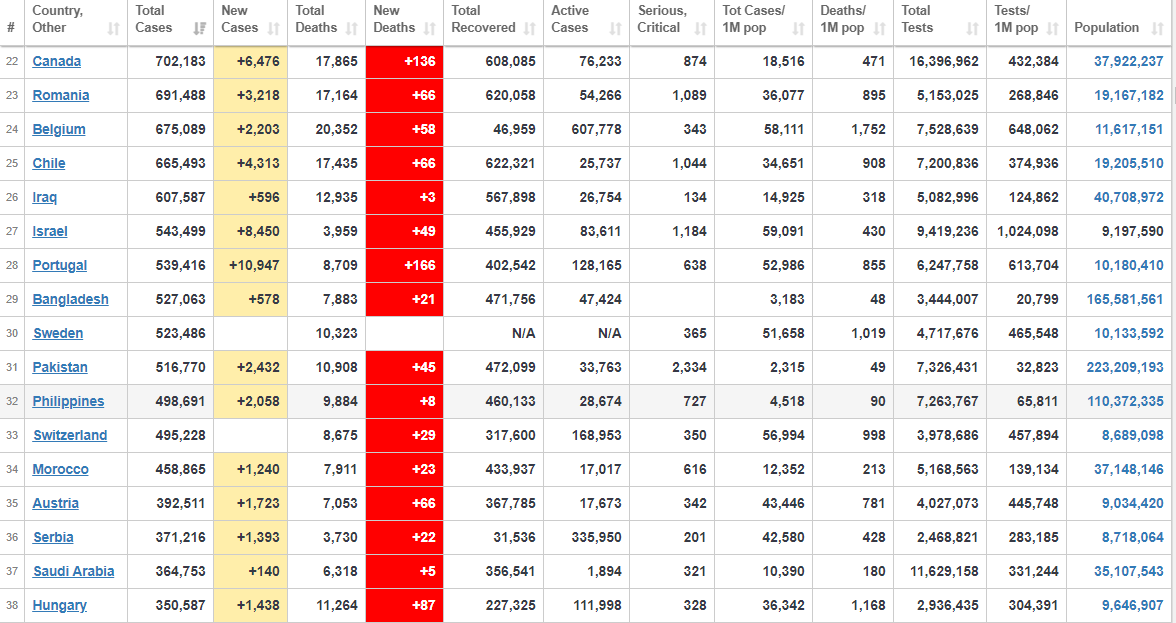Click Population column sort arrows
Screen dimensions: 1176x623
click(1158, 29)
